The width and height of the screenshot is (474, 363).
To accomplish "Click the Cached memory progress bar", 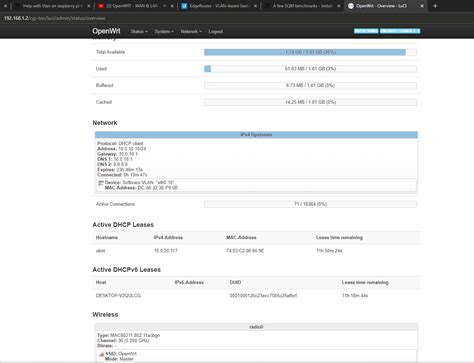I will pos(310,102).
